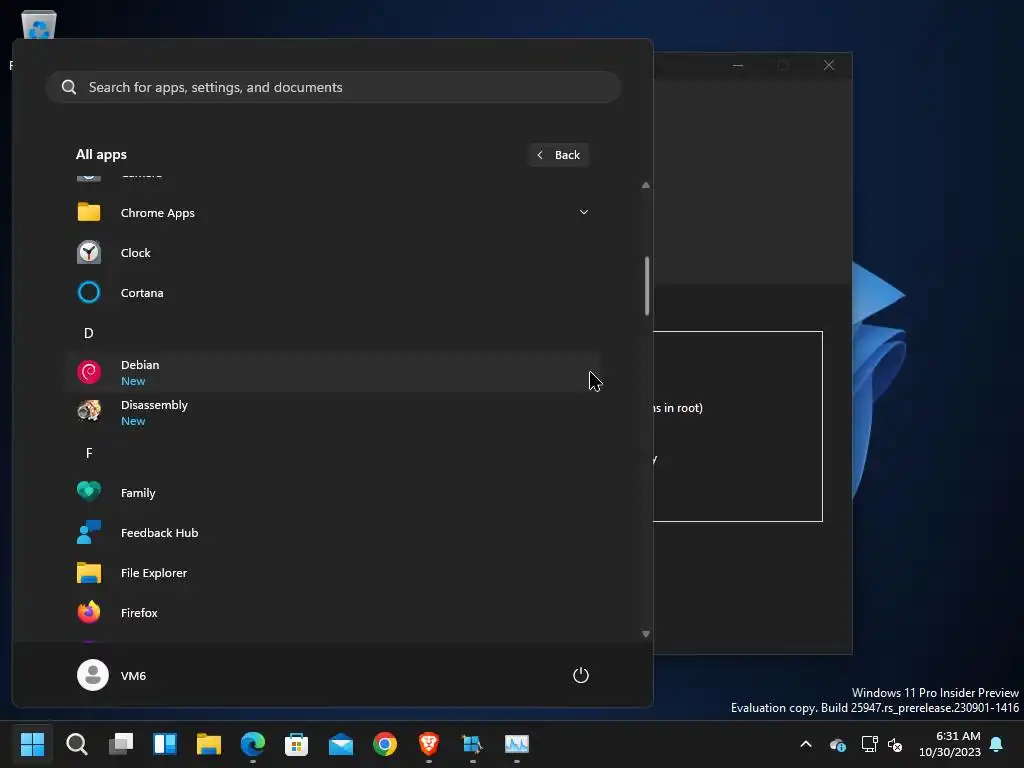The image size is (1024, 768).
Task: Open File Explorer from the taskbar
Action: pos(209,744)
